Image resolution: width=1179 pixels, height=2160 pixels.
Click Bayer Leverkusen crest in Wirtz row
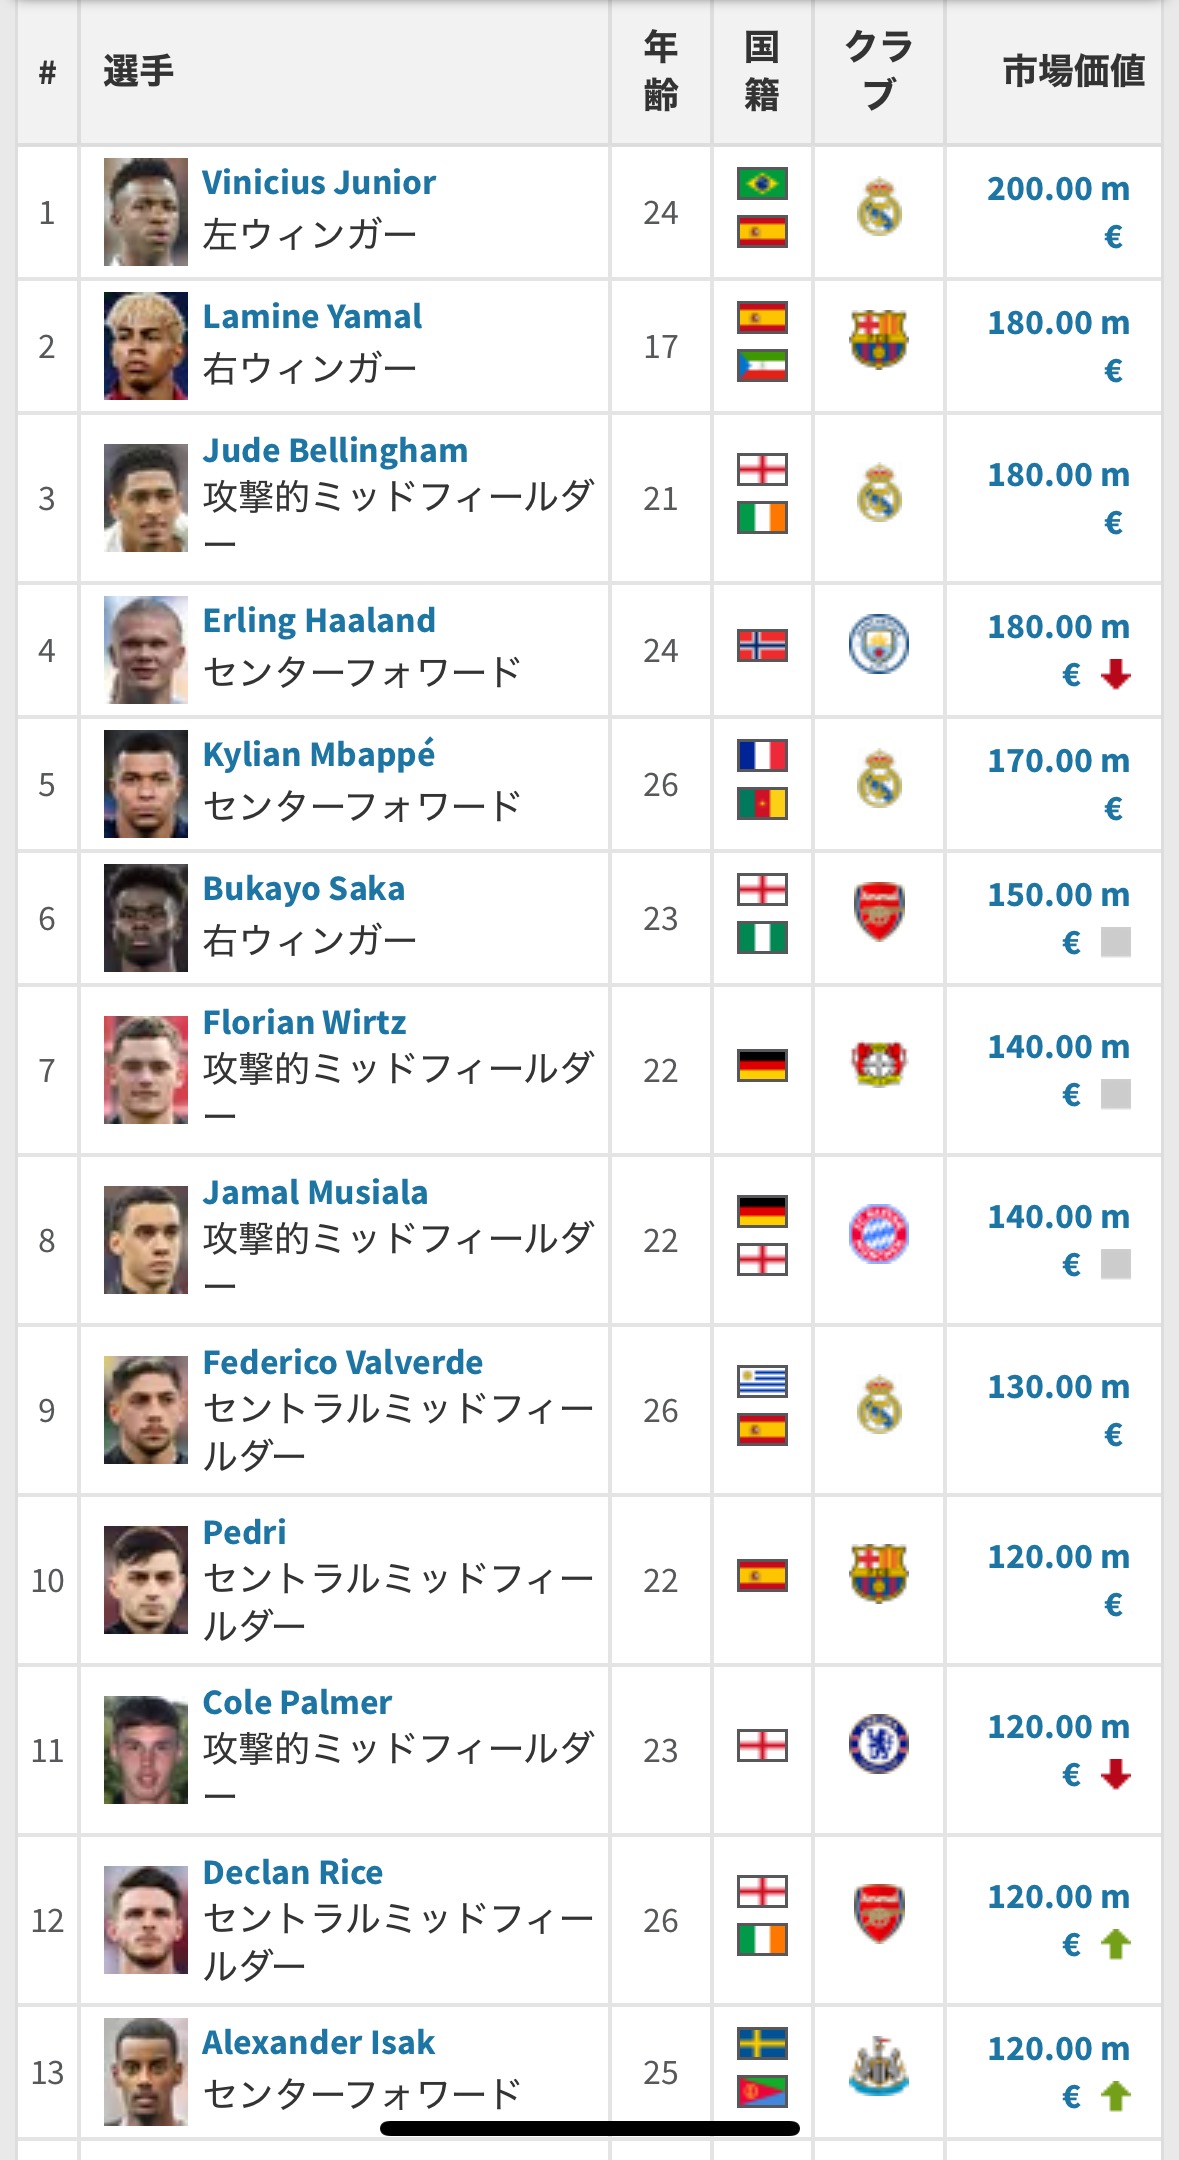click(879, 1064)
